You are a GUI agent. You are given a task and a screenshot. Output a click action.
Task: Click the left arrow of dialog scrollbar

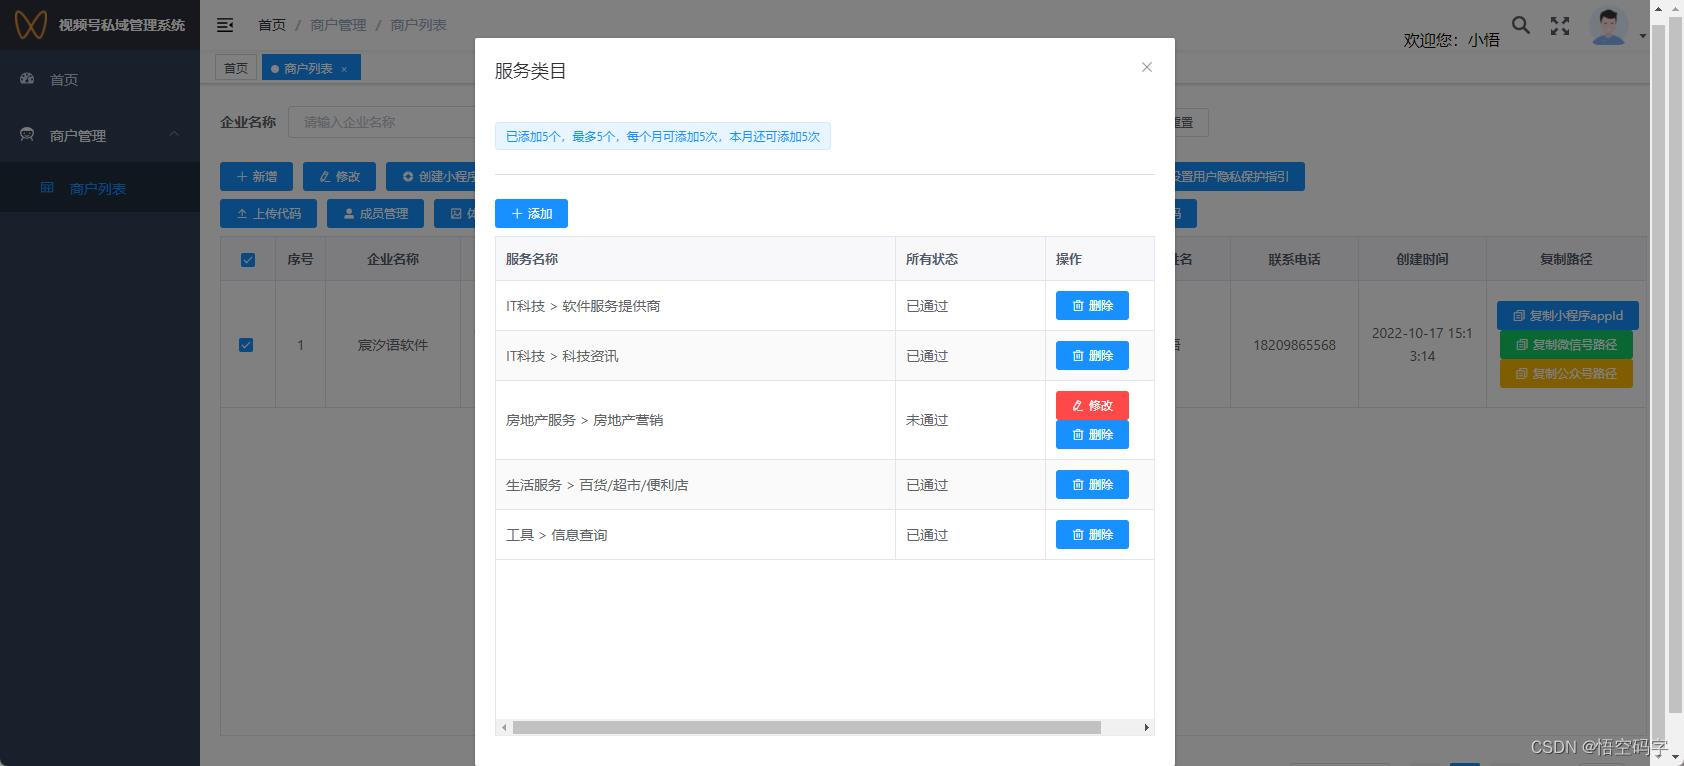coord(504,727)
